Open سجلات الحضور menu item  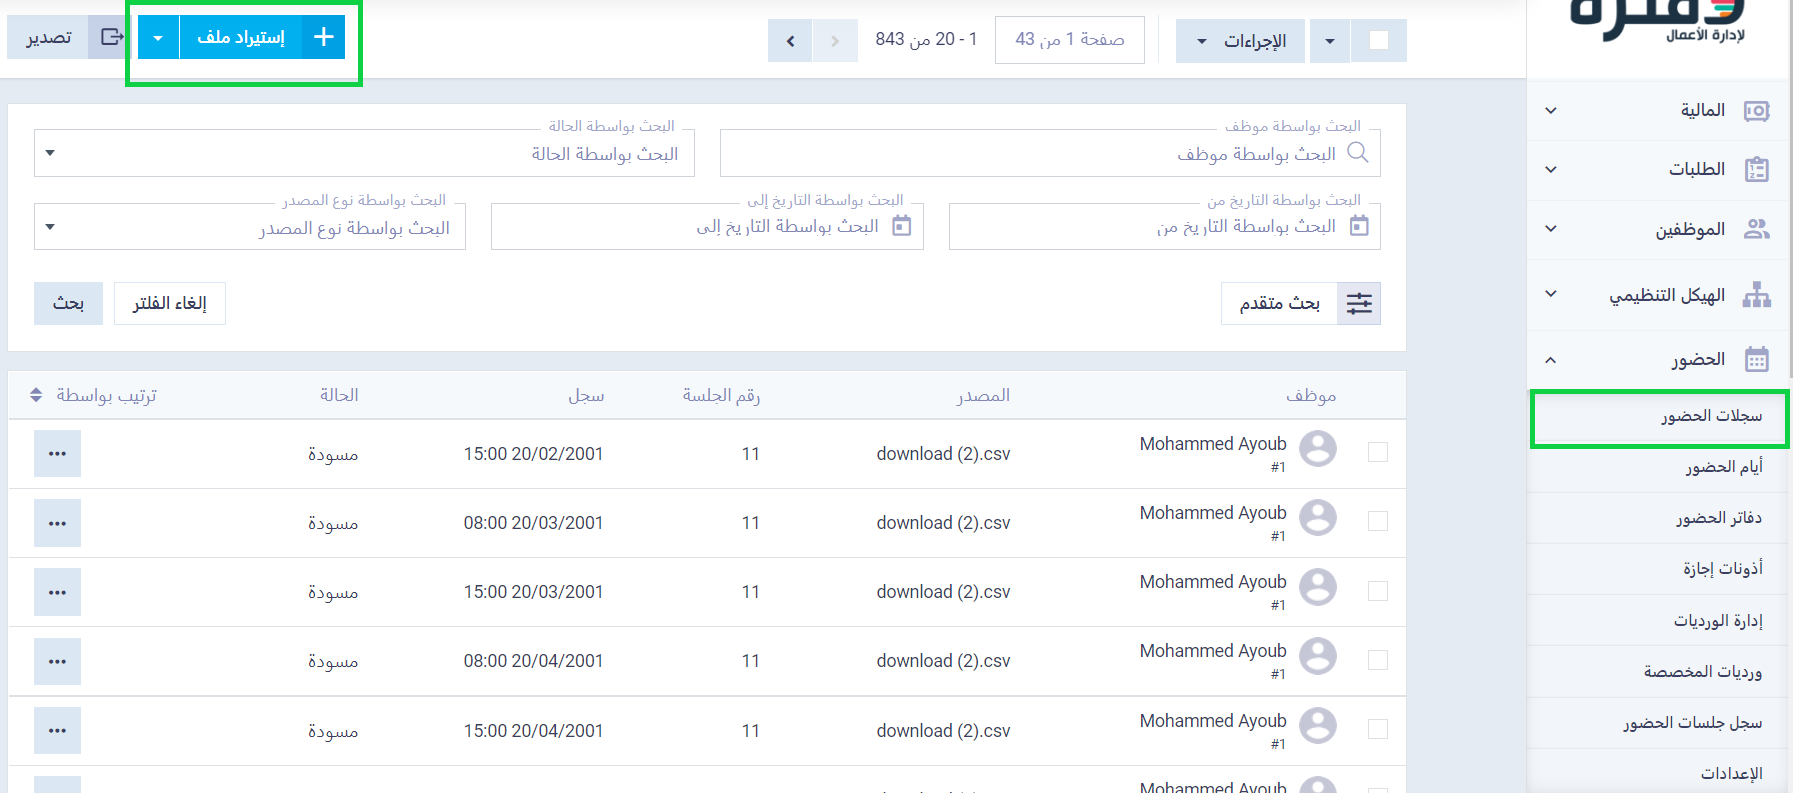pyautogui.click(x=1660, y=417)
